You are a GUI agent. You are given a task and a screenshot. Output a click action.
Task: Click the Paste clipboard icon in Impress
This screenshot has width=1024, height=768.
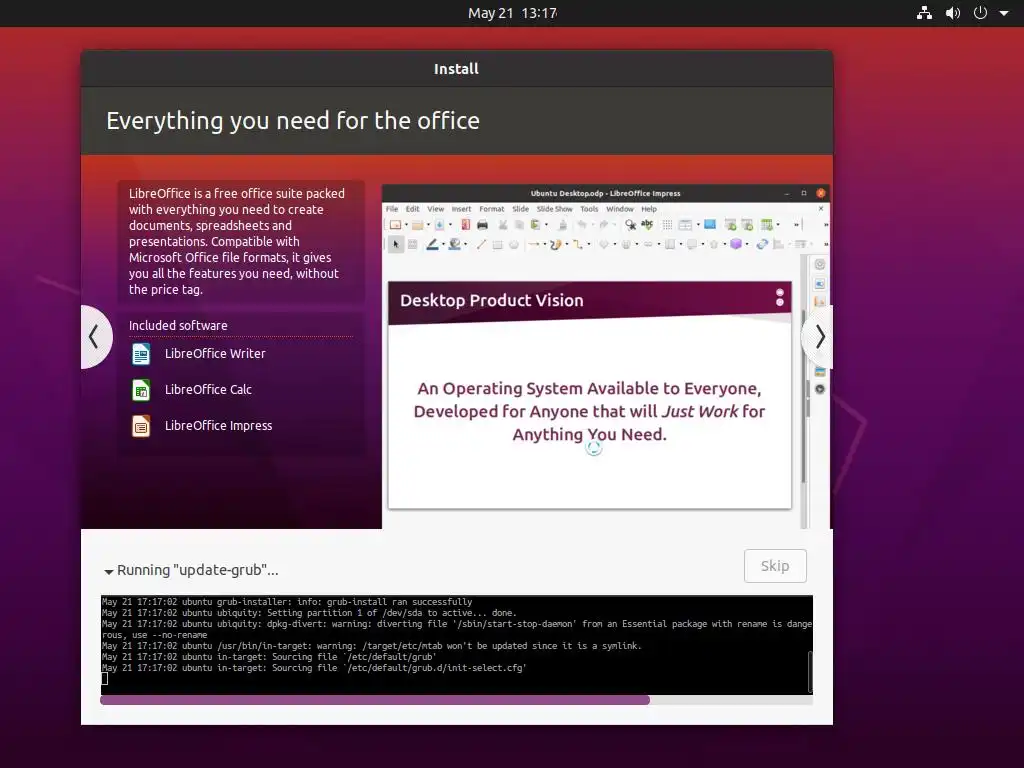535,225
